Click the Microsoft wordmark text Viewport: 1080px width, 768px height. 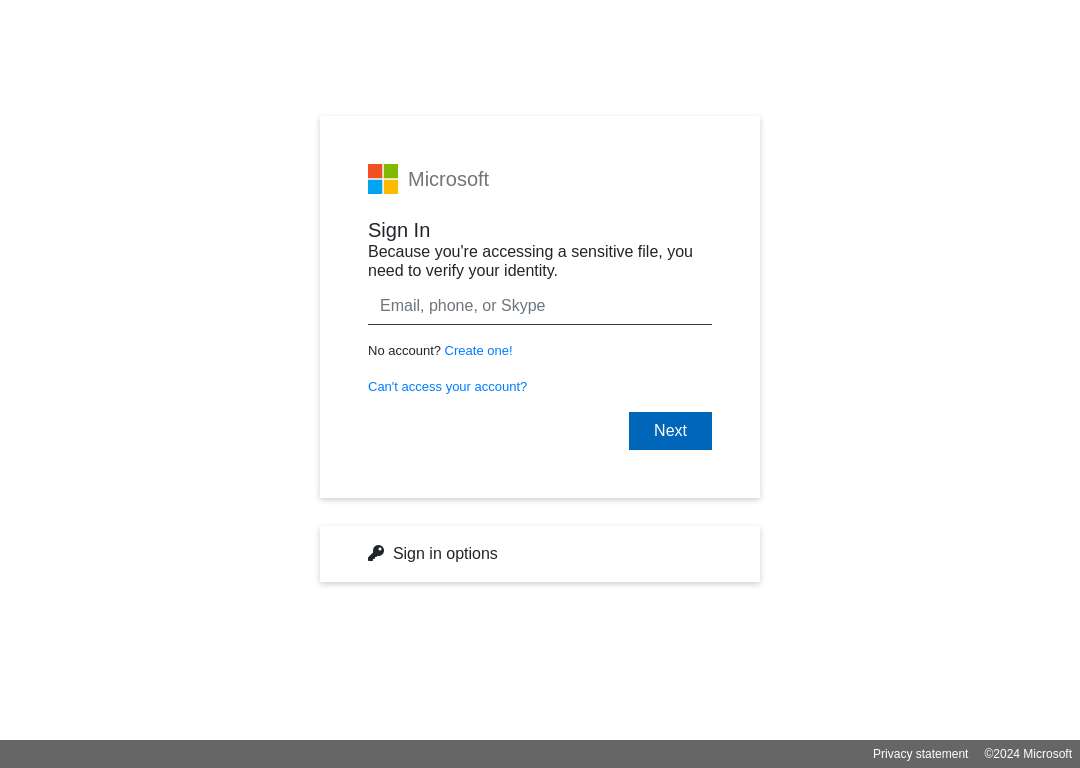[x=448, y=179]
